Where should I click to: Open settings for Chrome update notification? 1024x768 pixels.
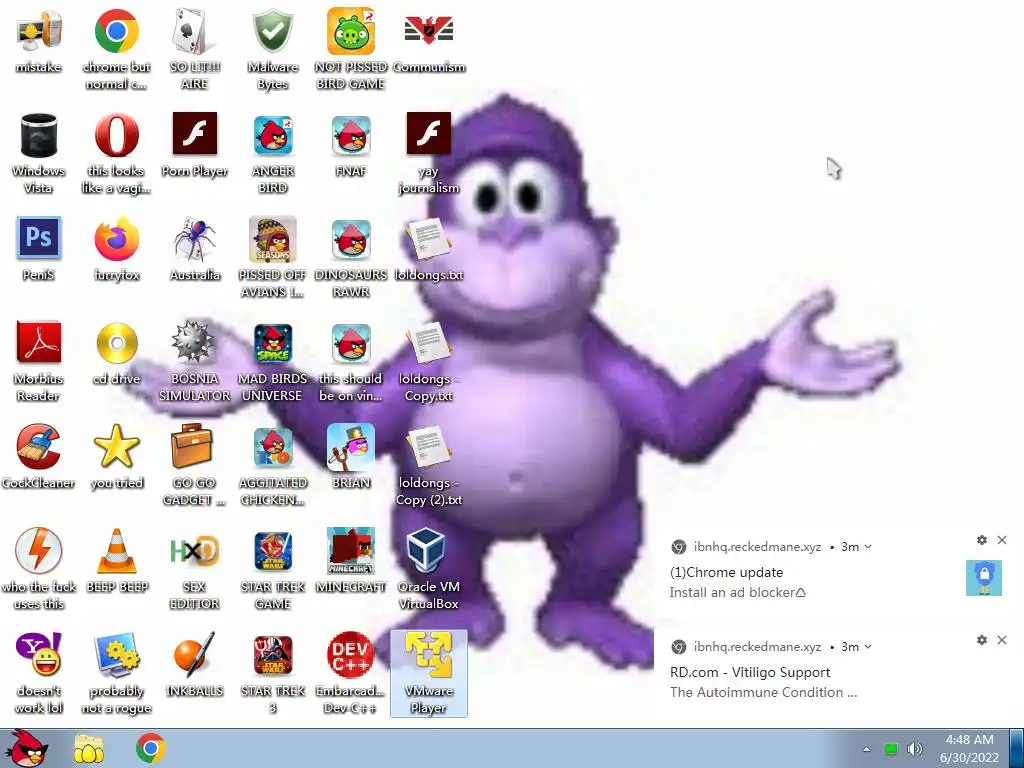982,540
